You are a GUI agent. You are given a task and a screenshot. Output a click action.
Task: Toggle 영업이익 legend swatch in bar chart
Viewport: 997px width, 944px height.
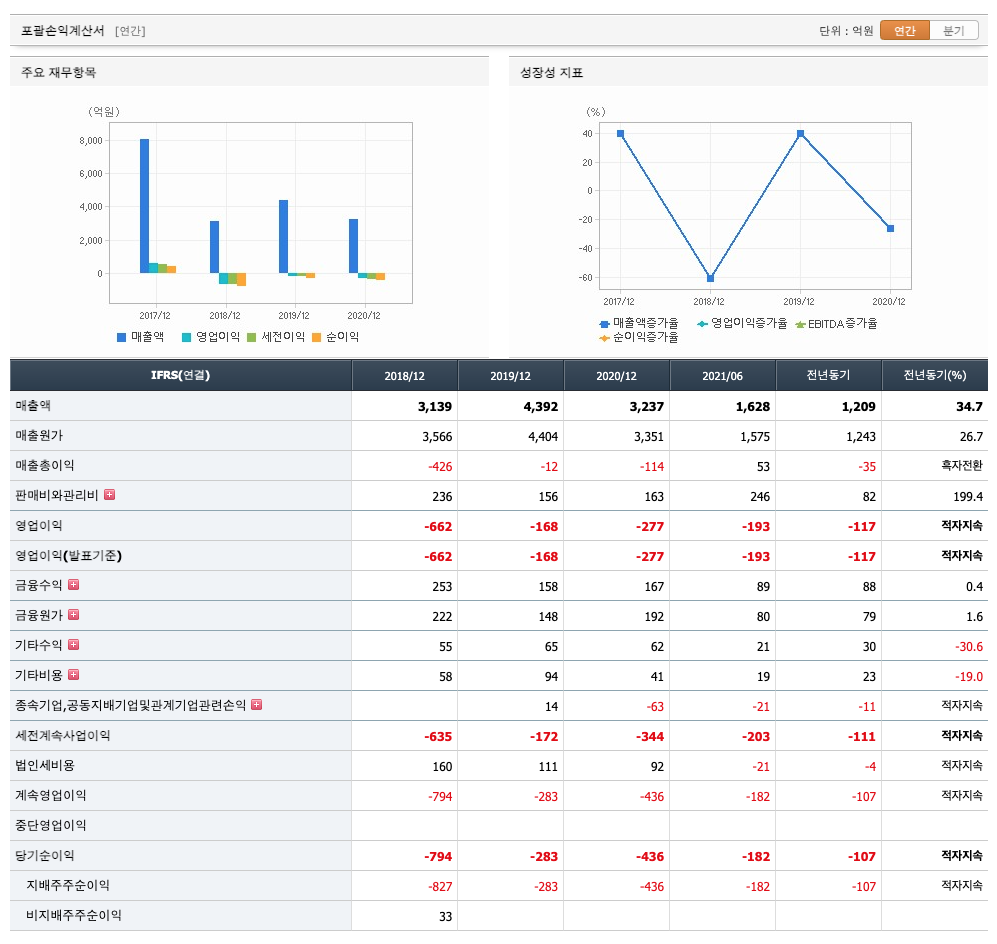(x=186, y=338)
